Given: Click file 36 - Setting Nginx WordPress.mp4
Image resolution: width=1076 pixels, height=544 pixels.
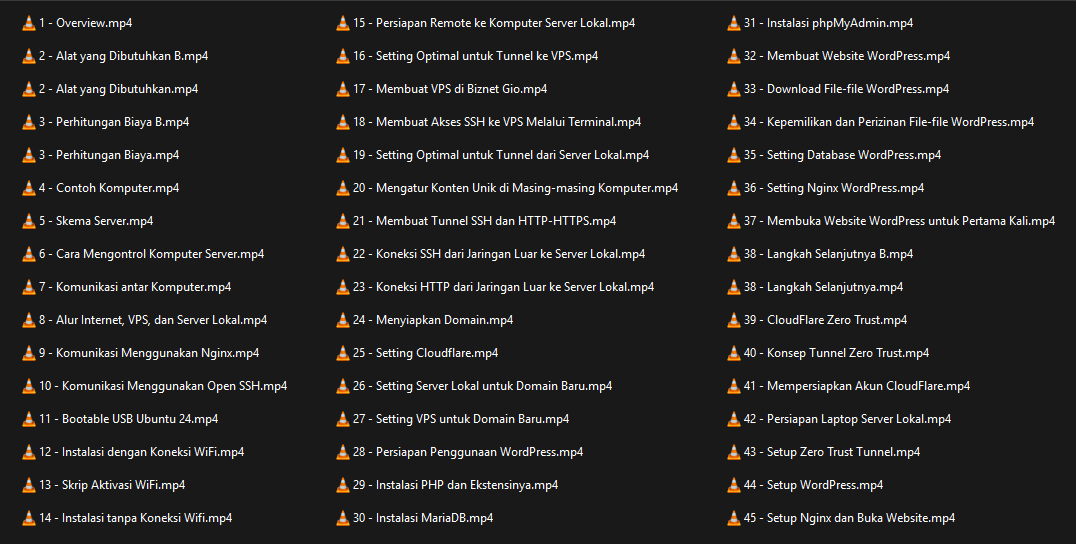Looking at the screenshot, I should [833, 188].
